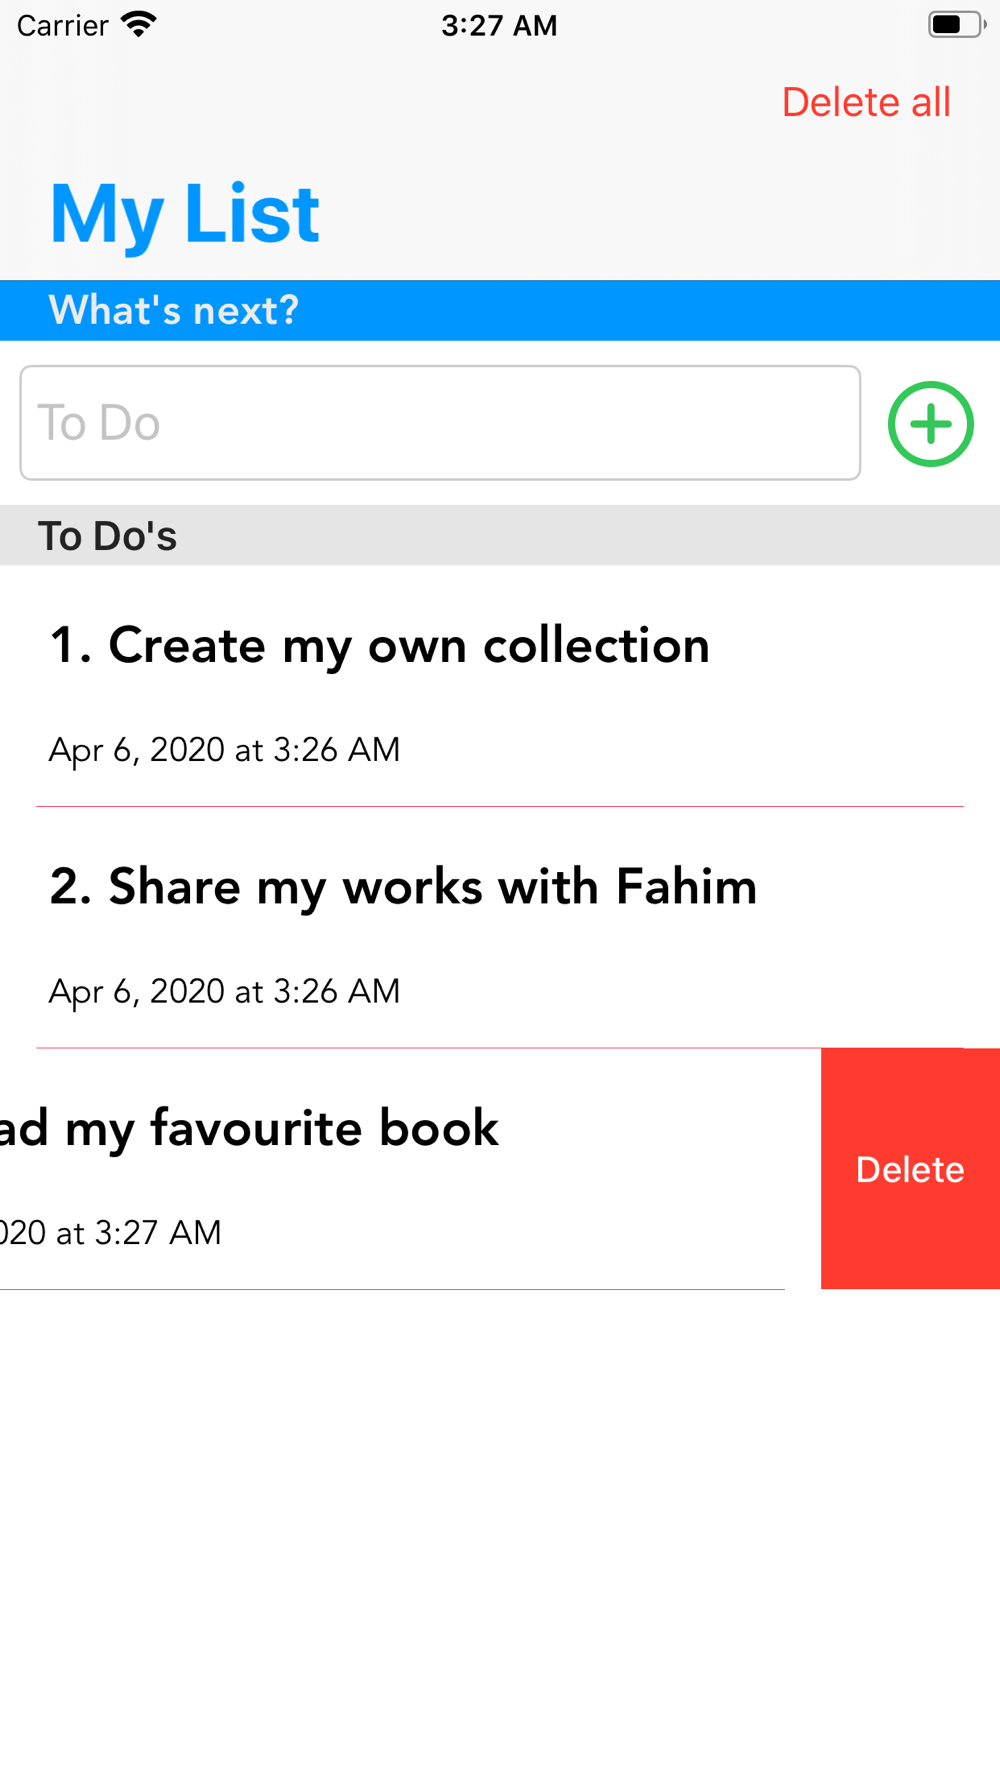Select Share my works with Fahim item

point(500,928)
